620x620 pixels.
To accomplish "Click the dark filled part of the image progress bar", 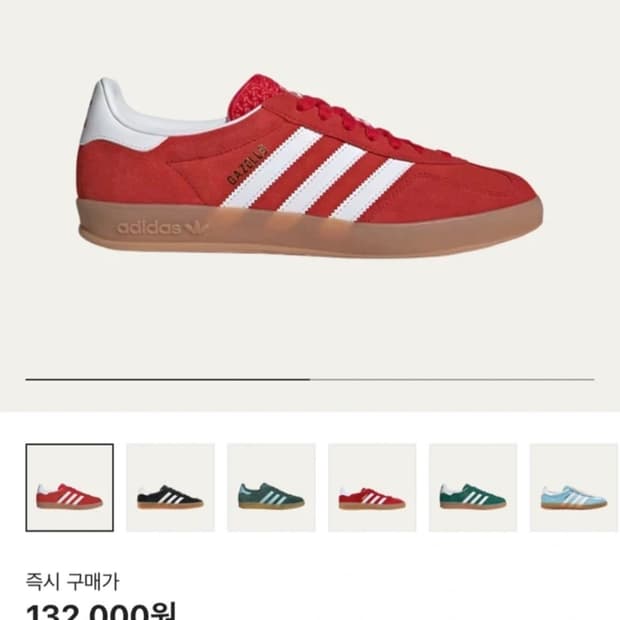I will pos(168,379).
